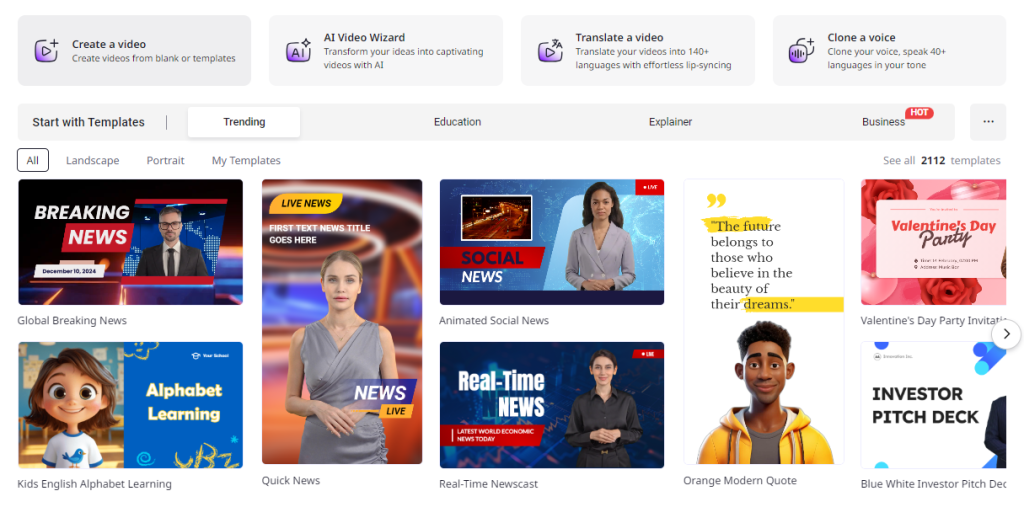This screenshot has height=507, width=1024.
Task: Filter templates by Portrait
Action: pyautogui.click(x=165, y=160)
